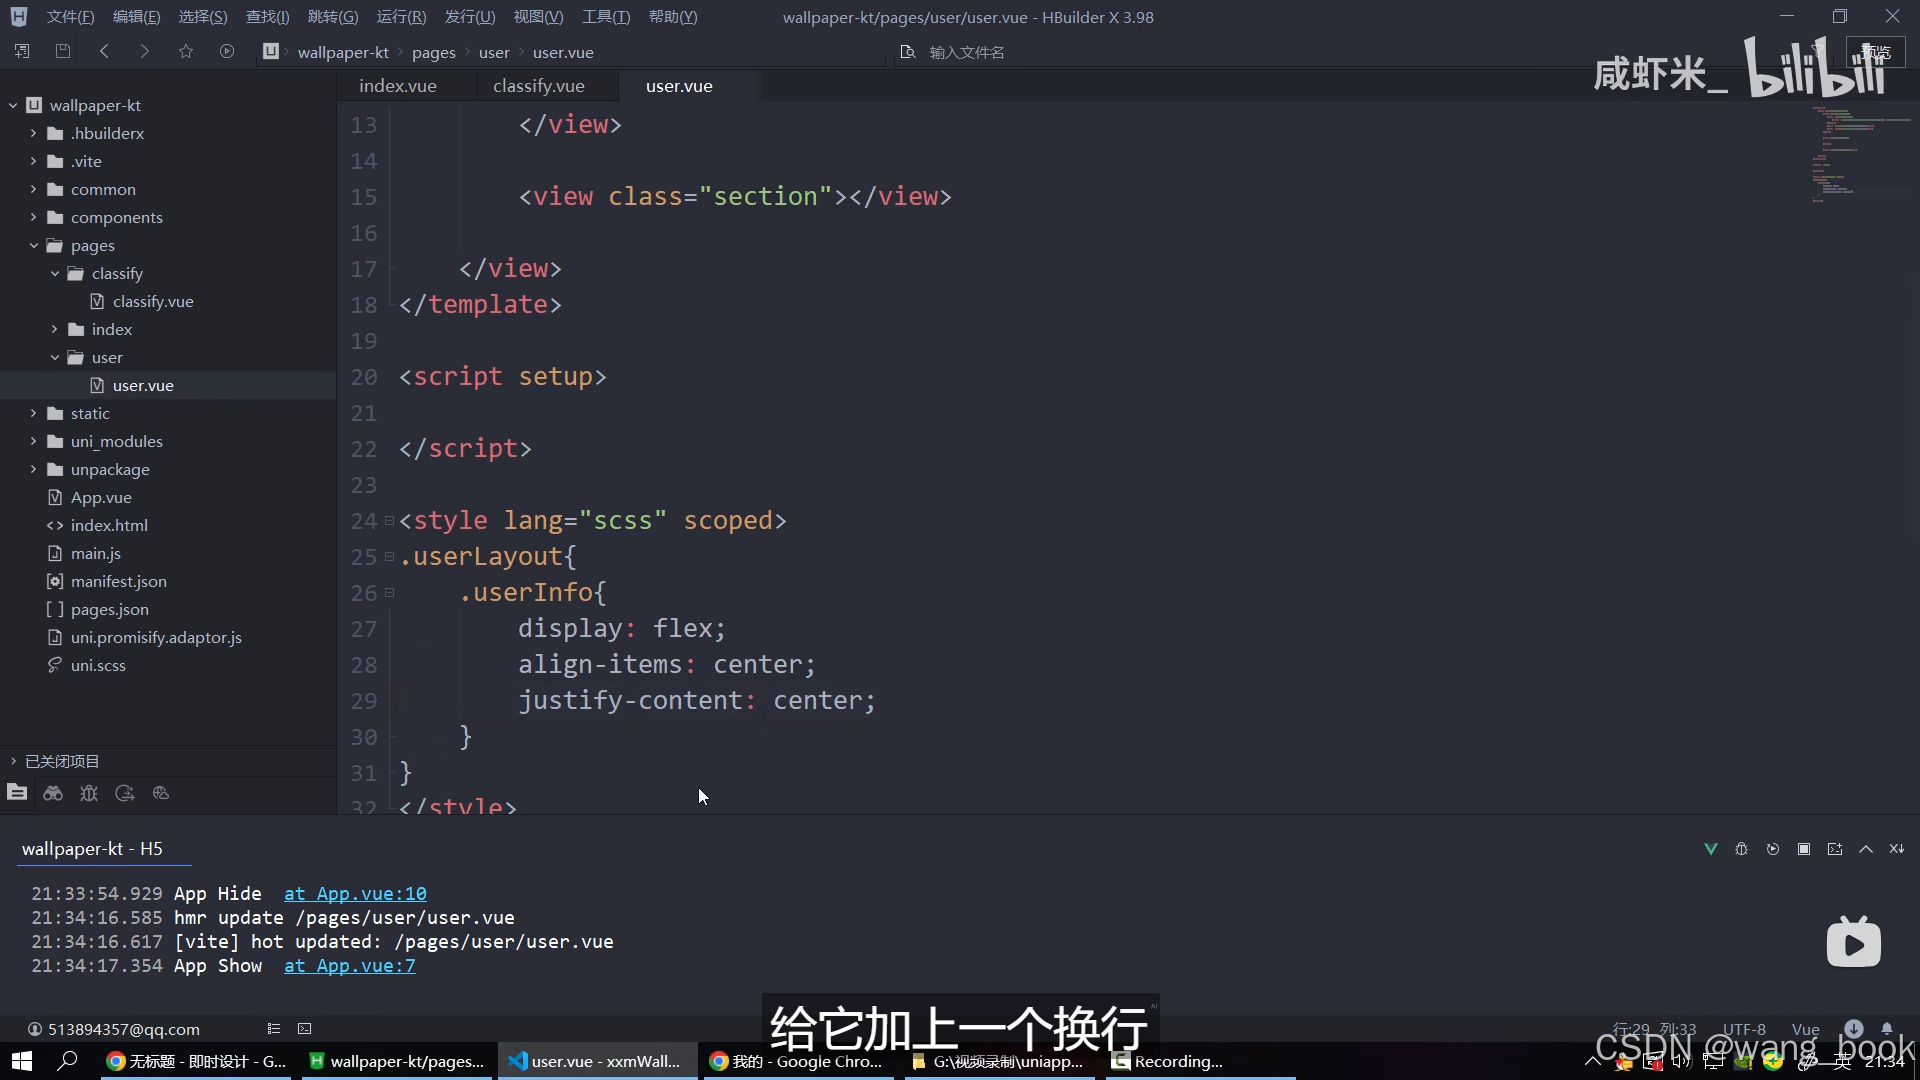
Task: Click the pages breadcrumb segment
Action: click(x=433, y=52)
